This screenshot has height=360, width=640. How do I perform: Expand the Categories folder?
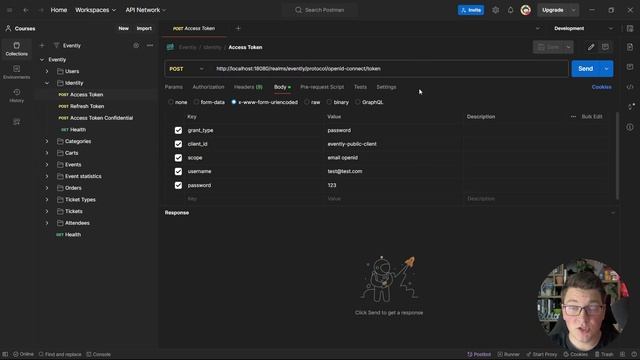(47, 141)
